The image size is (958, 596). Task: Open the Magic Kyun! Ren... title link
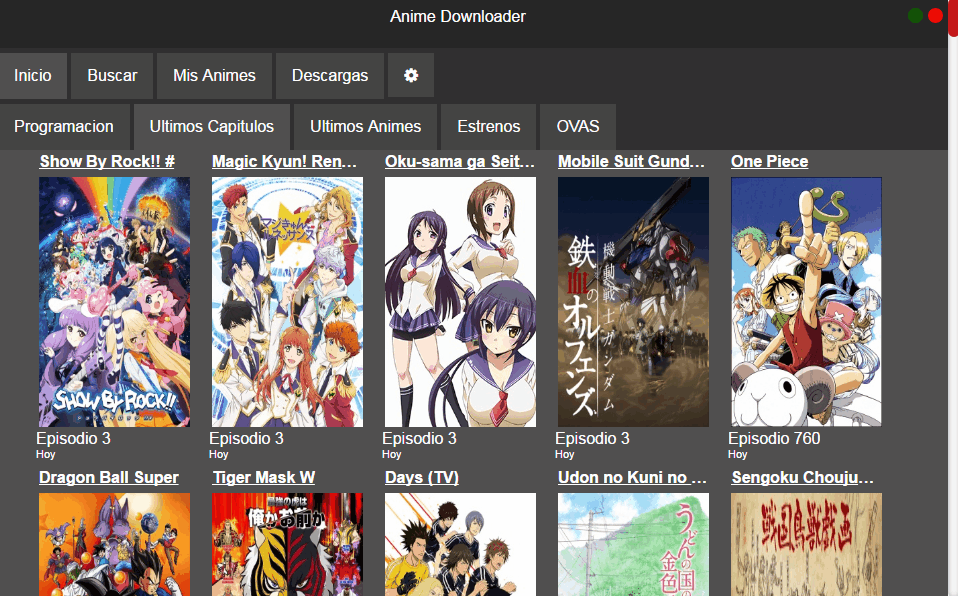tap(284, 161)
